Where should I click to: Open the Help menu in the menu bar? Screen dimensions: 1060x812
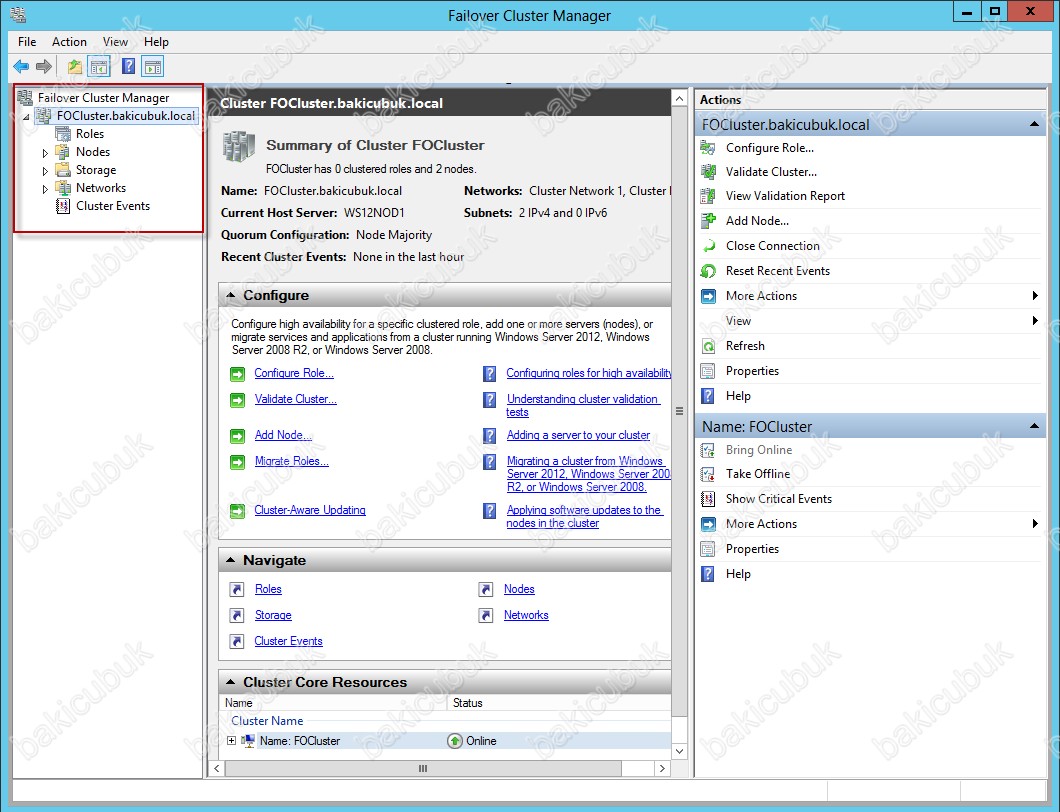(156, 42)
